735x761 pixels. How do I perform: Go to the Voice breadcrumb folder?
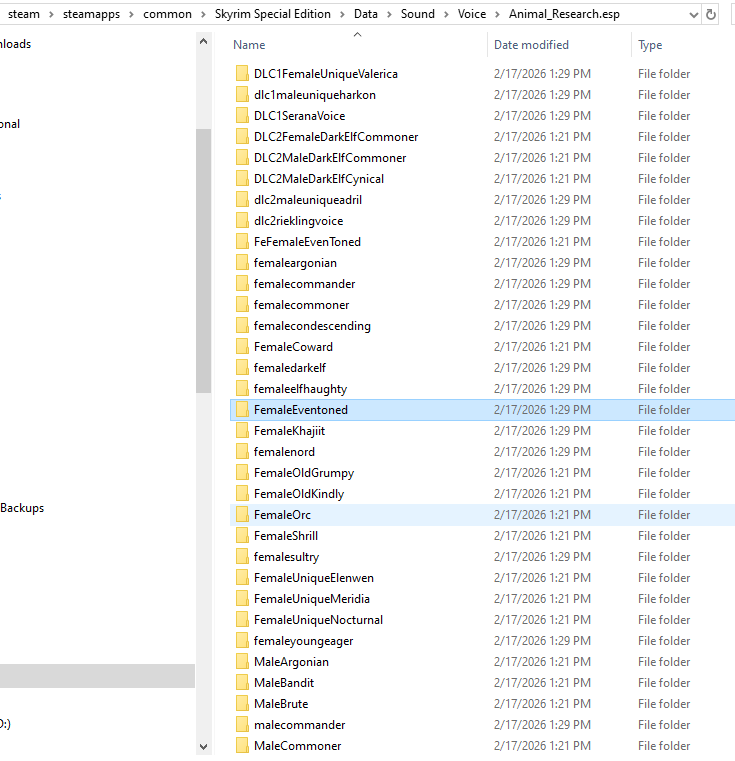472,14
